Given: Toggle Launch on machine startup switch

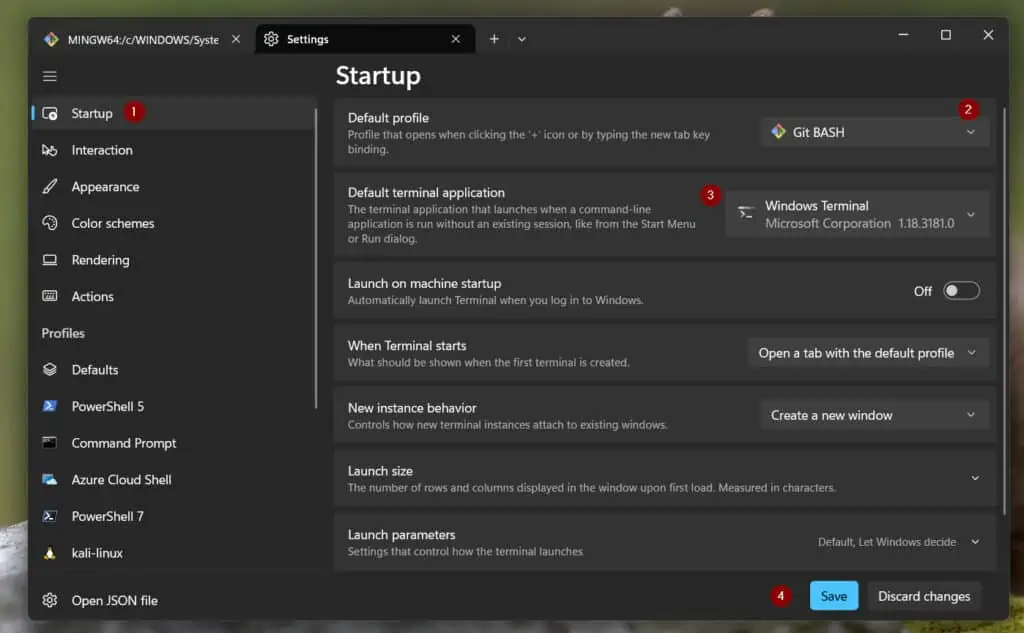Looking at the screenshot, I should click(961, 291).
